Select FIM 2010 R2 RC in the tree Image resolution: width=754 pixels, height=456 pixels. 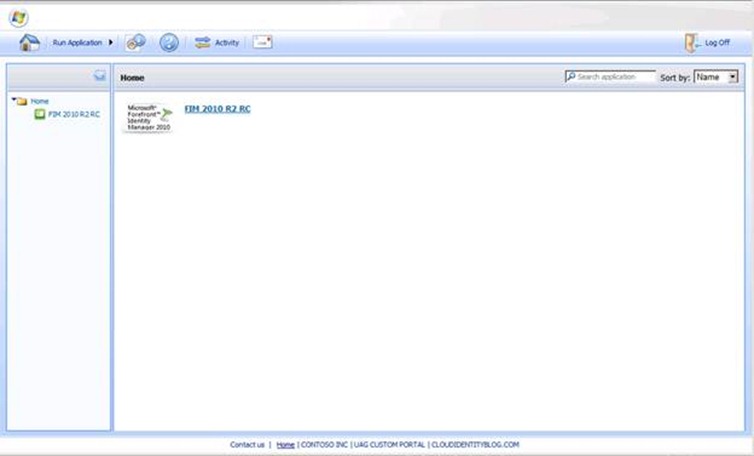(74, 114)
